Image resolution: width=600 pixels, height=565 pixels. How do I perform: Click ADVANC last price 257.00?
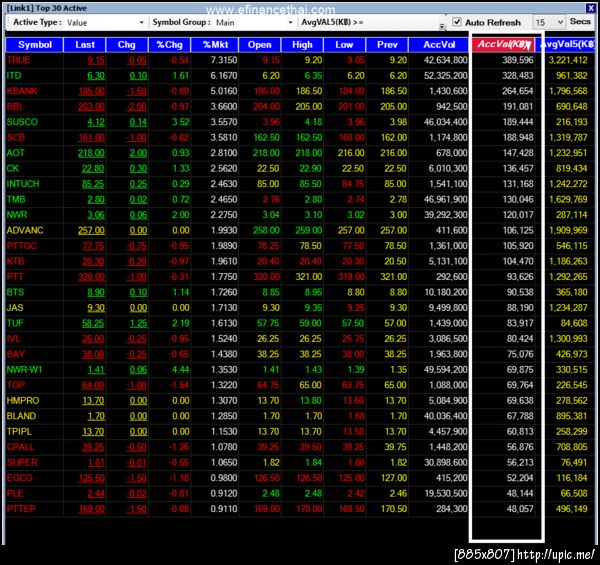point(91,231)
